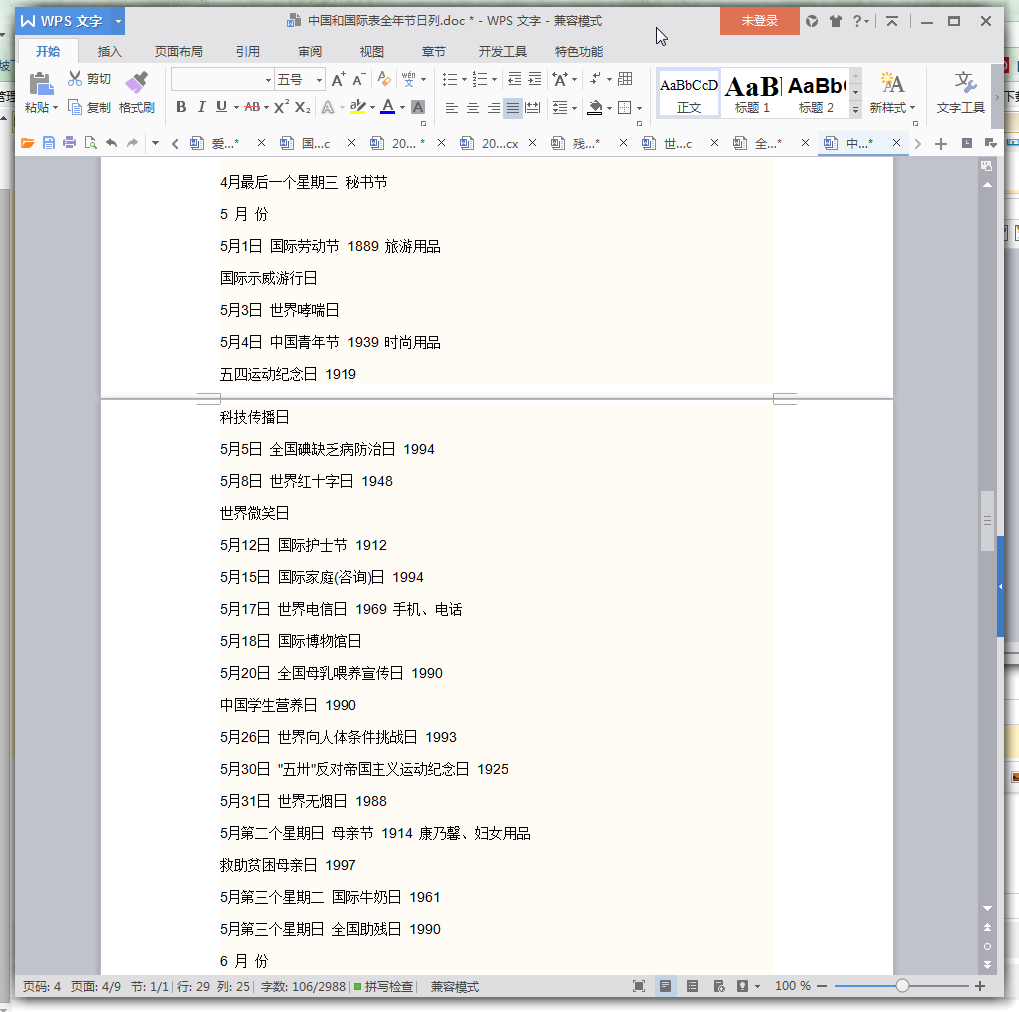The height and width of the screenshot is (1012, 1019).
Task: Select justify alignment button
Action: pyautogui.click(x=513, y=108)
